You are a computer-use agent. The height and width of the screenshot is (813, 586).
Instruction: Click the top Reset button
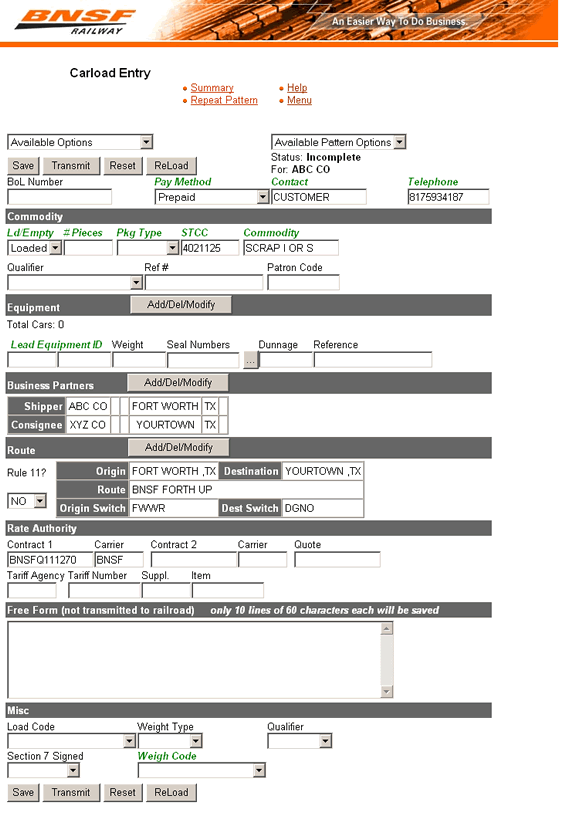[x=122, y=165]
